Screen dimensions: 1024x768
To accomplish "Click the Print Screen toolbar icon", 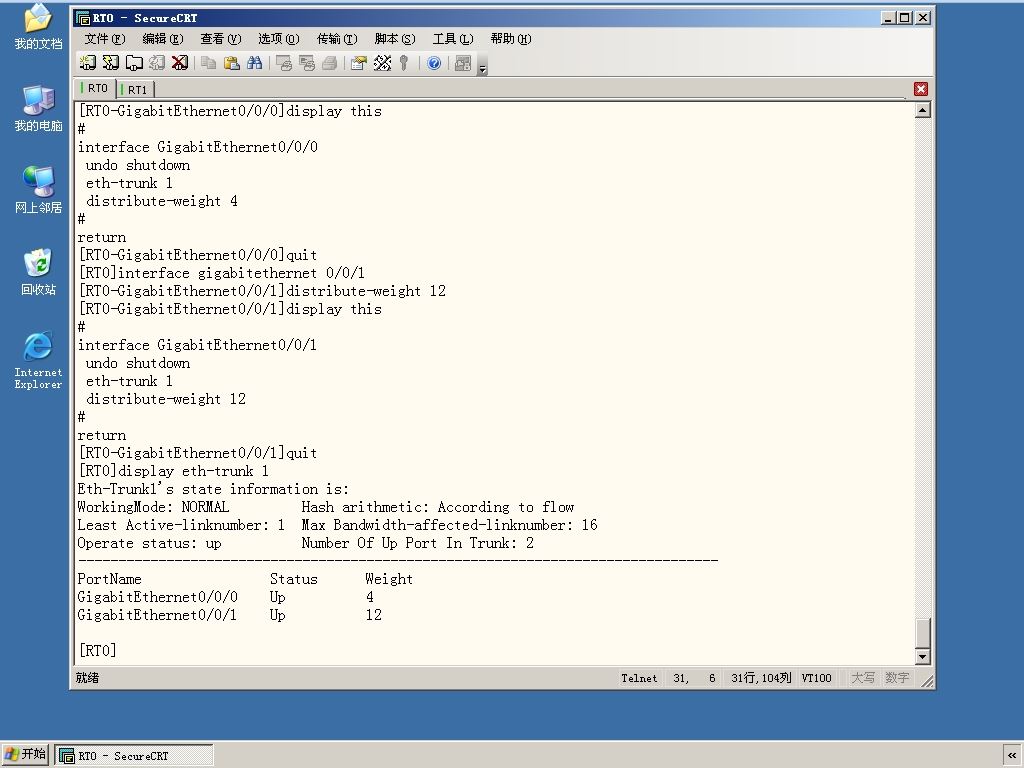I will 283,63.
